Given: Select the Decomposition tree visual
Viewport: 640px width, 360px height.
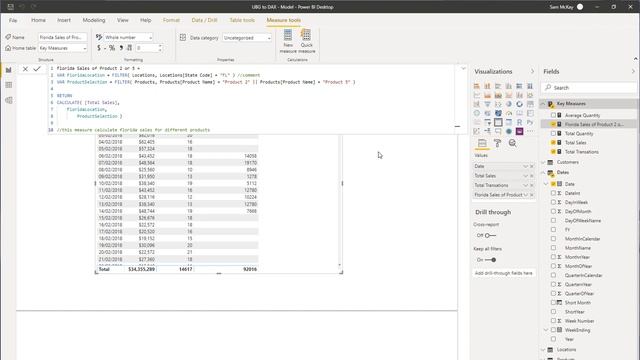Looking at the screenshot, I should (x=487, y=131).
